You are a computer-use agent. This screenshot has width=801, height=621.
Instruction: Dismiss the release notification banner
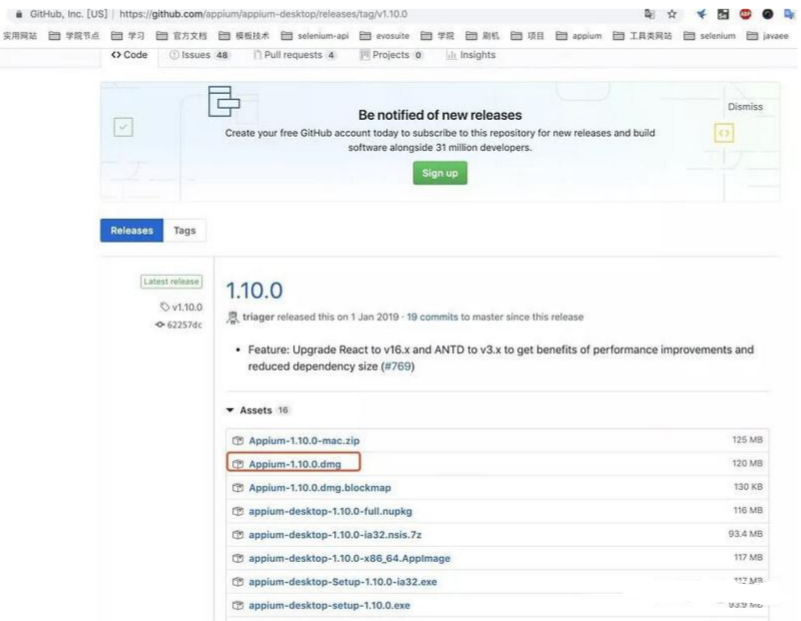click(x=745, y=106)
